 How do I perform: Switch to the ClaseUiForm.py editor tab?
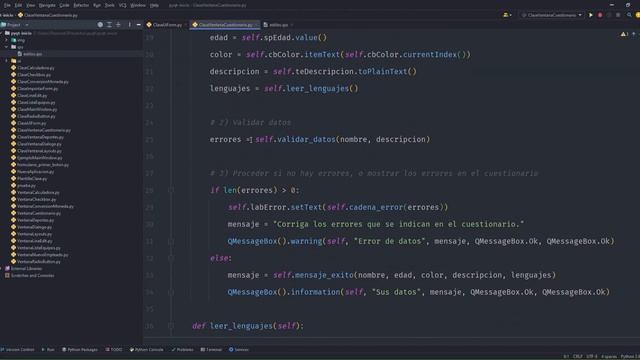click(167, 25)
